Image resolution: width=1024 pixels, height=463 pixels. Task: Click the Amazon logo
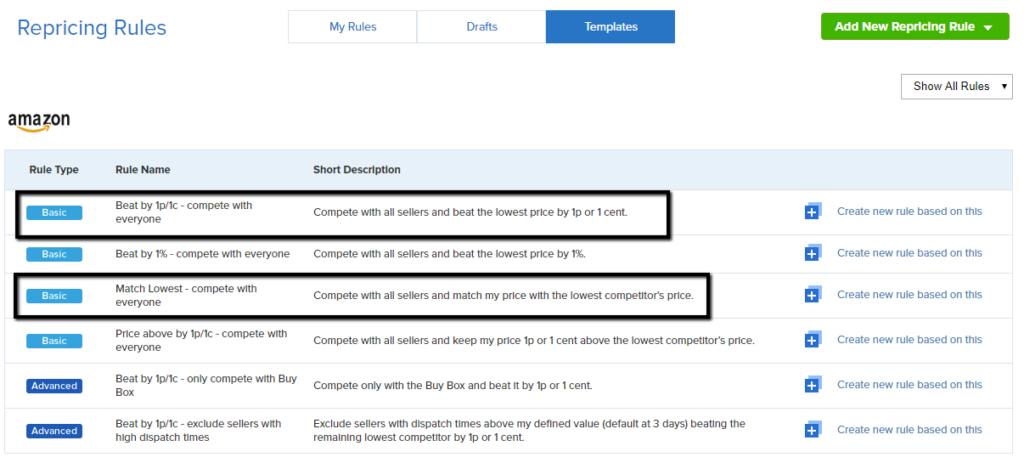pyautogui.click(x=39, y=122)
